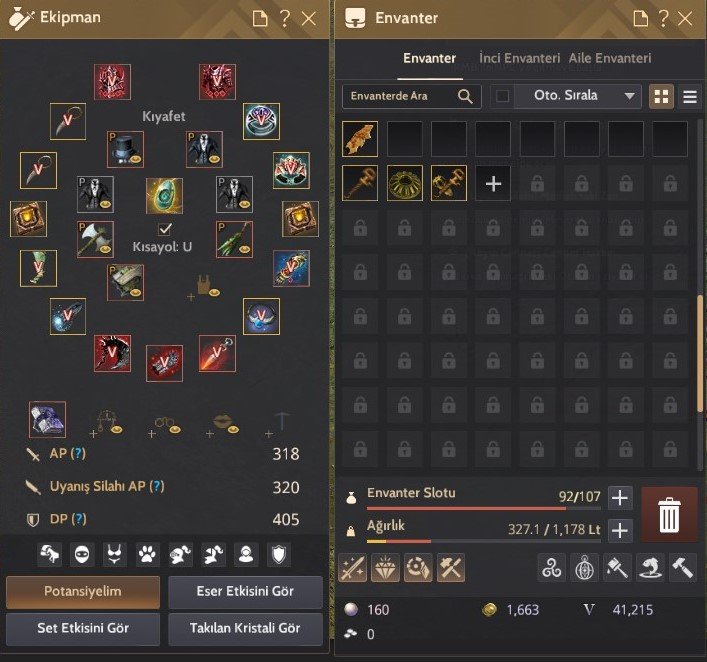Toggle the helmet hide mask icon

82,554
